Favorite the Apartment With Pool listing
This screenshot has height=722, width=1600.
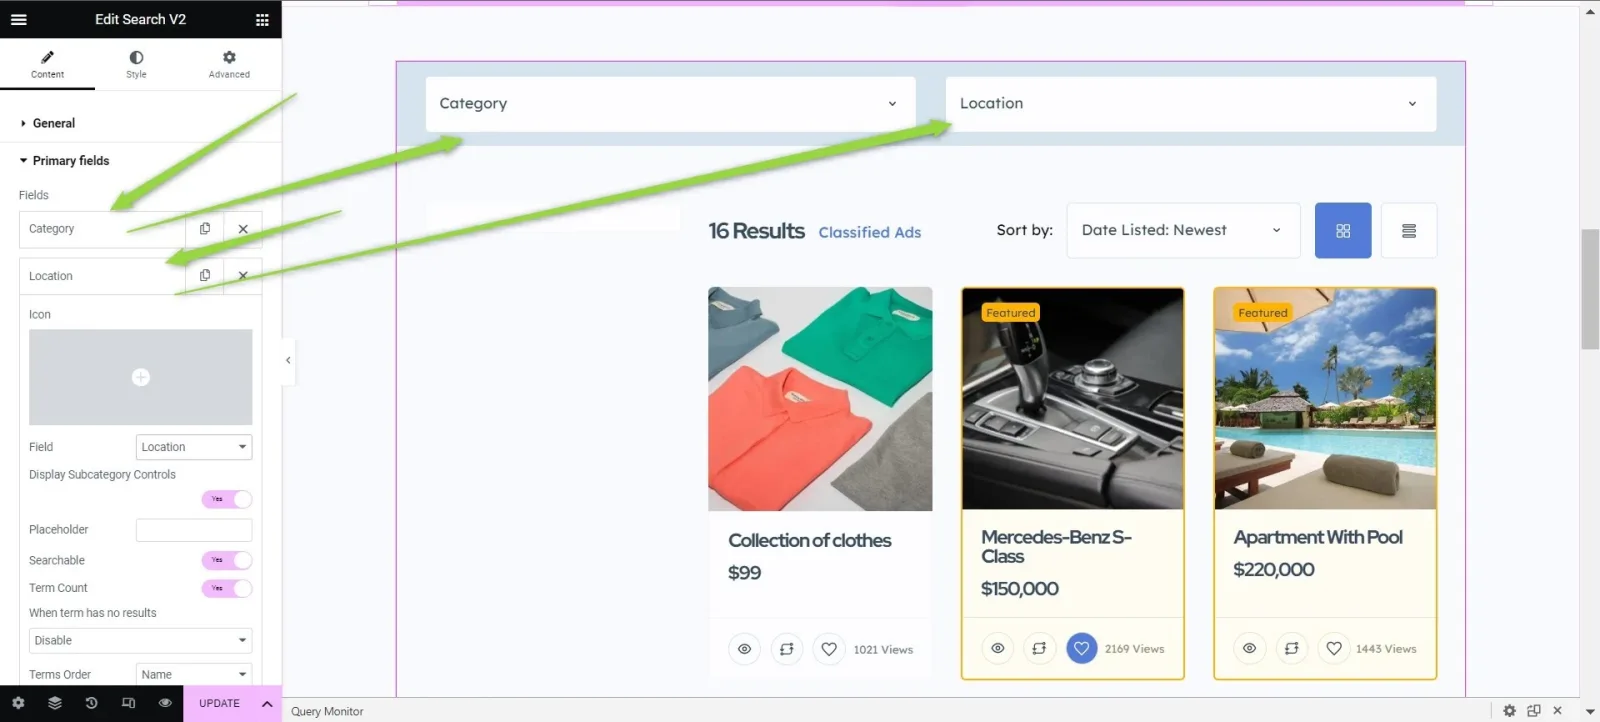tap(1334, 648)
